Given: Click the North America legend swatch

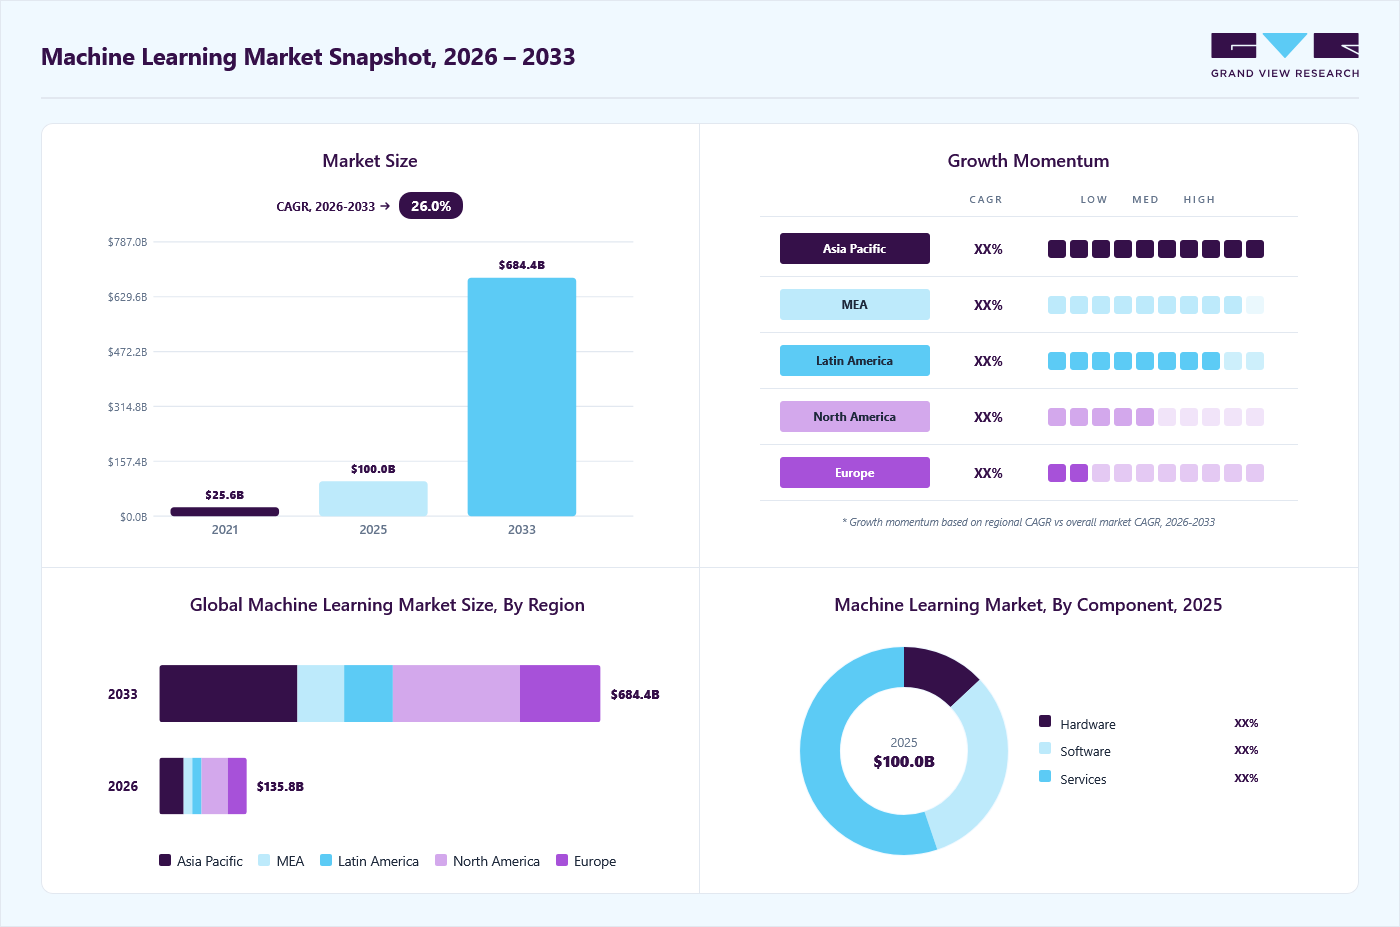Looking at the screenshot, I should point(441,860).
